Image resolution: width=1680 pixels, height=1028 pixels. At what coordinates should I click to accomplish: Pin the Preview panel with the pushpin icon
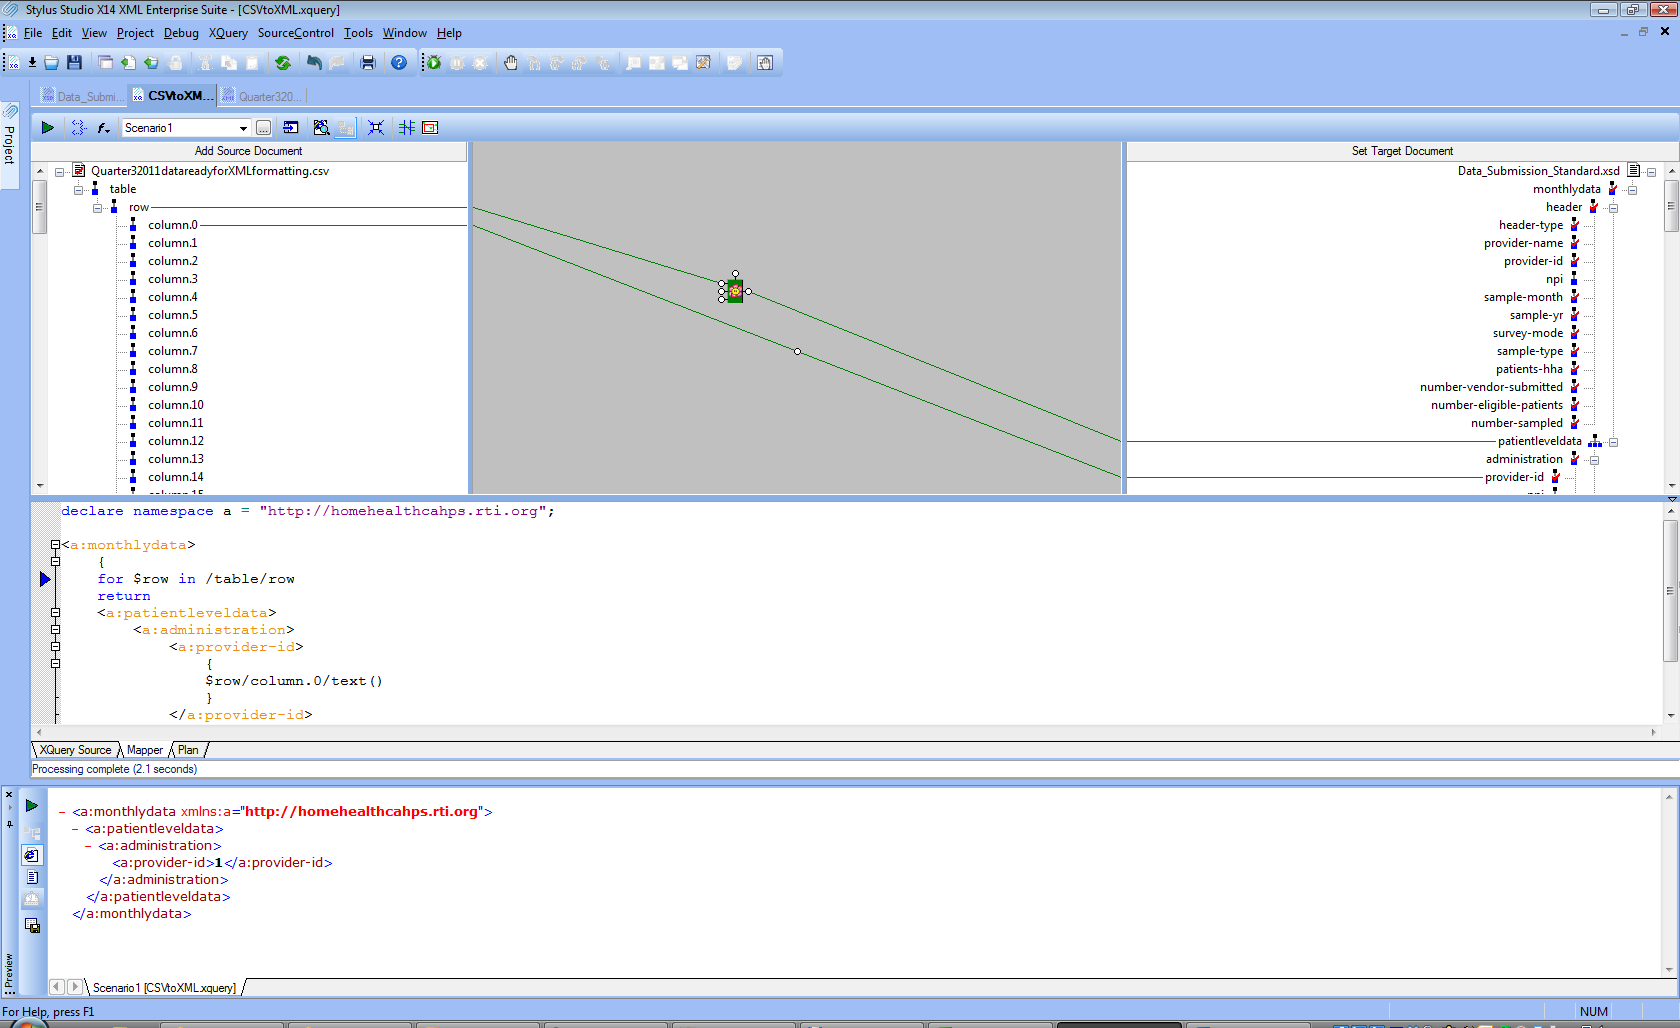point(9,825)
